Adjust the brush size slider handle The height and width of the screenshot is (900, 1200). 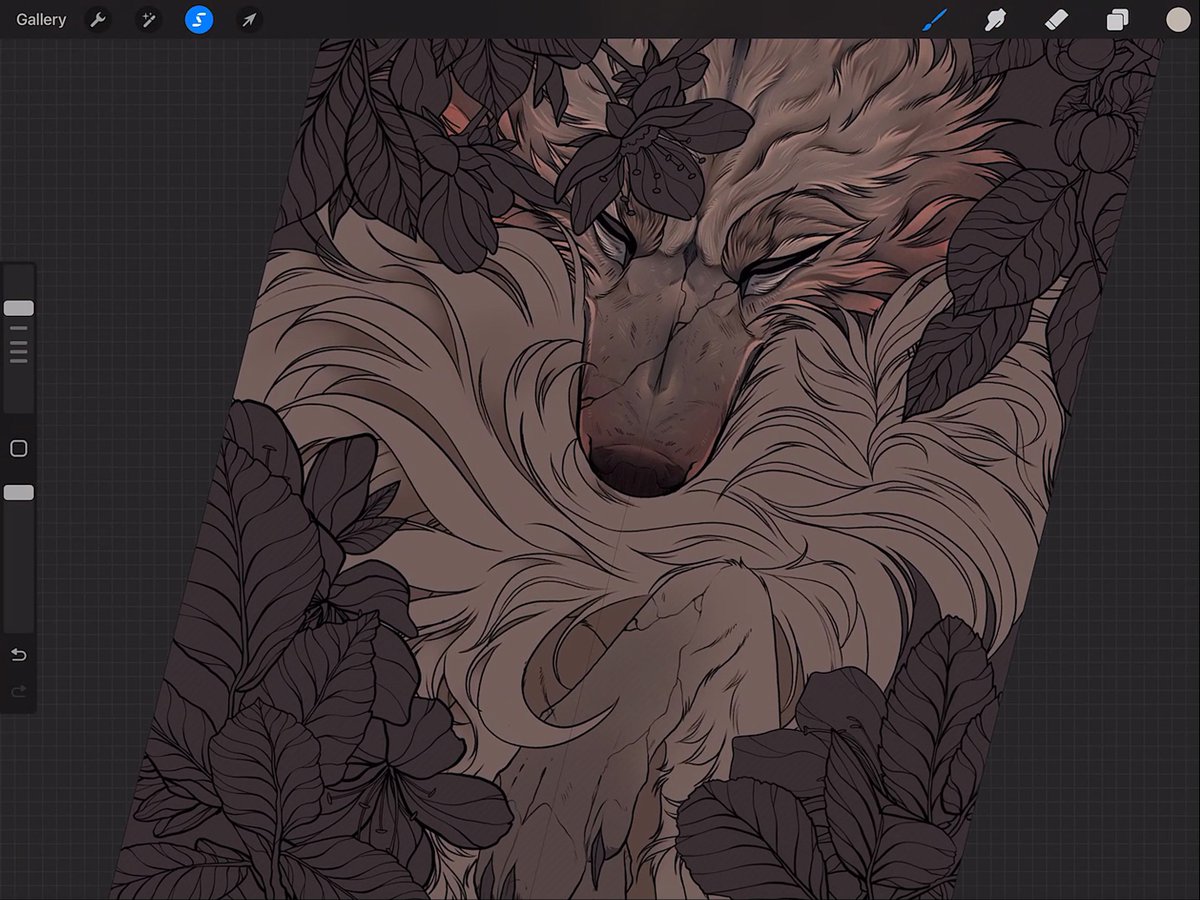19,308
